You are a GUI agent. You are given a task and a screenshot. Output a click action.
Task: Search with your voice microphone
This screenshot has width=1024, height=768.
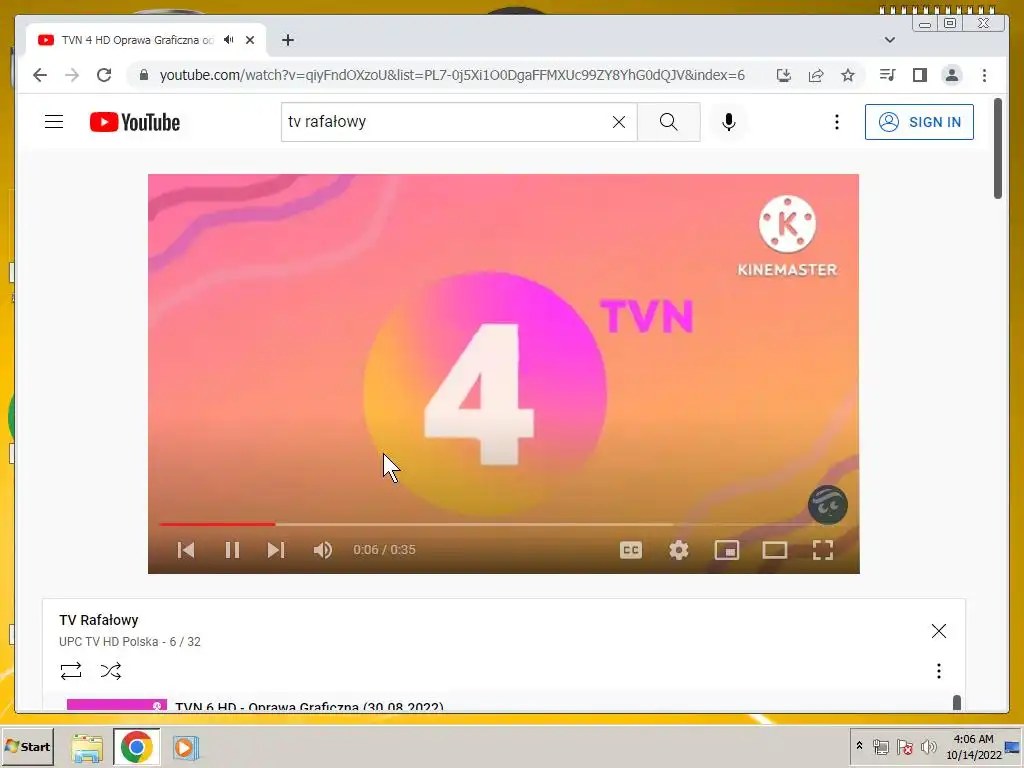tap(729, 122)
